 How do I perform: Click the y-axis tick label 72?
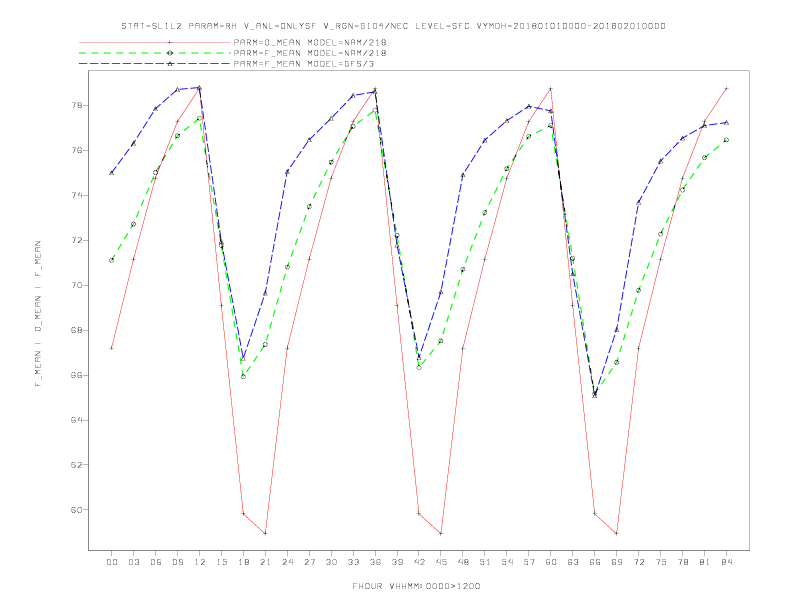(76, 240)
